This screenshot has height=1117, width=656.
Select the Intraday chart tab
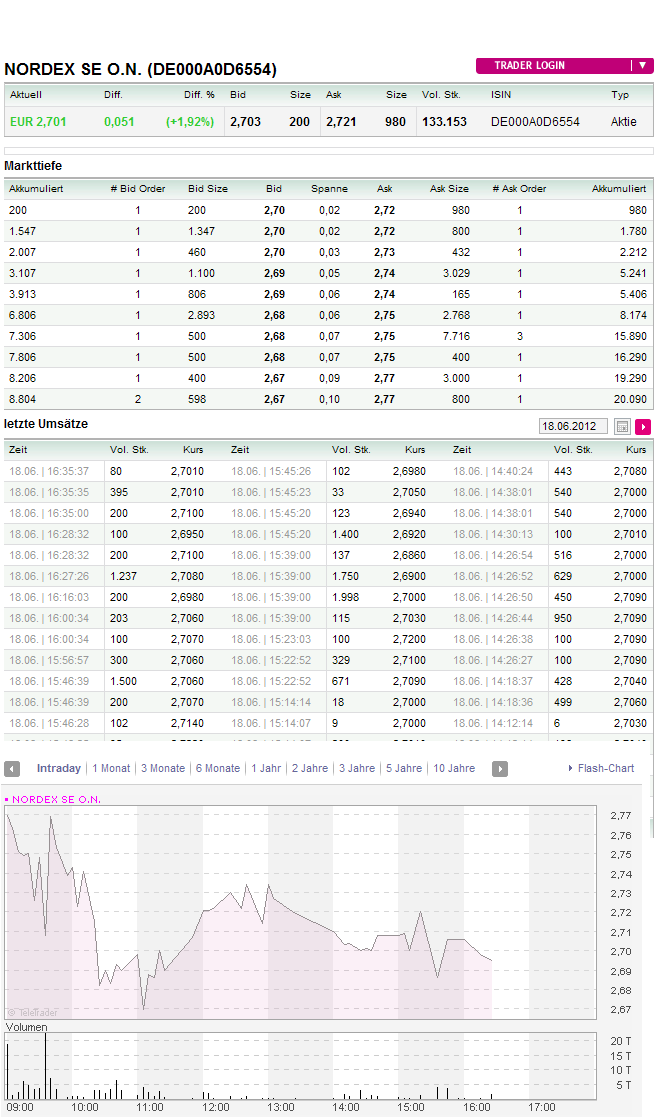click(x=58, y=768)
